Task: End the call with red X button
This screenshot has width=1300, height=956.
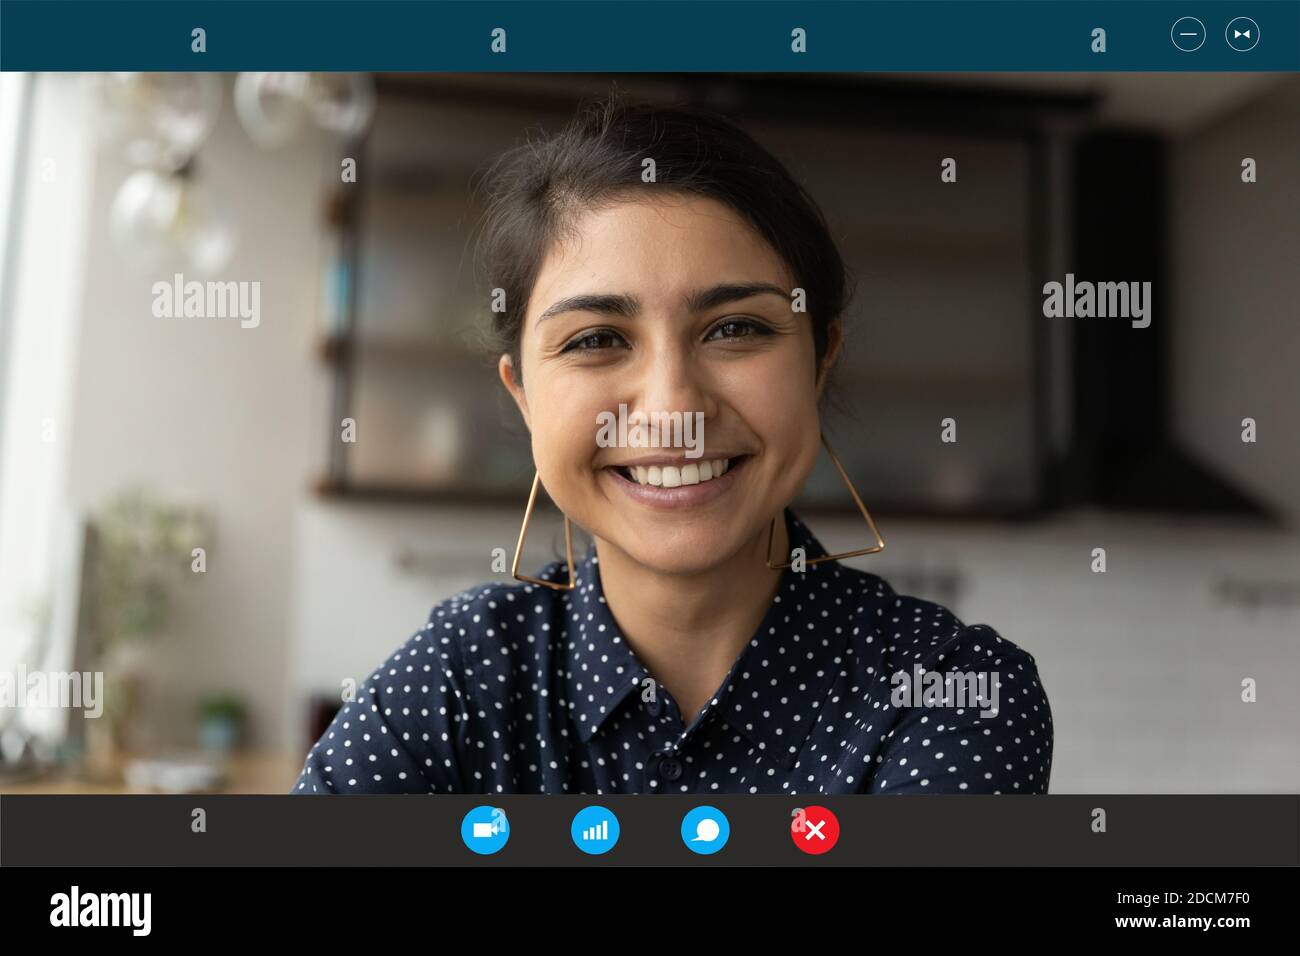Action: pyautogui.click(x=815, y=830)
